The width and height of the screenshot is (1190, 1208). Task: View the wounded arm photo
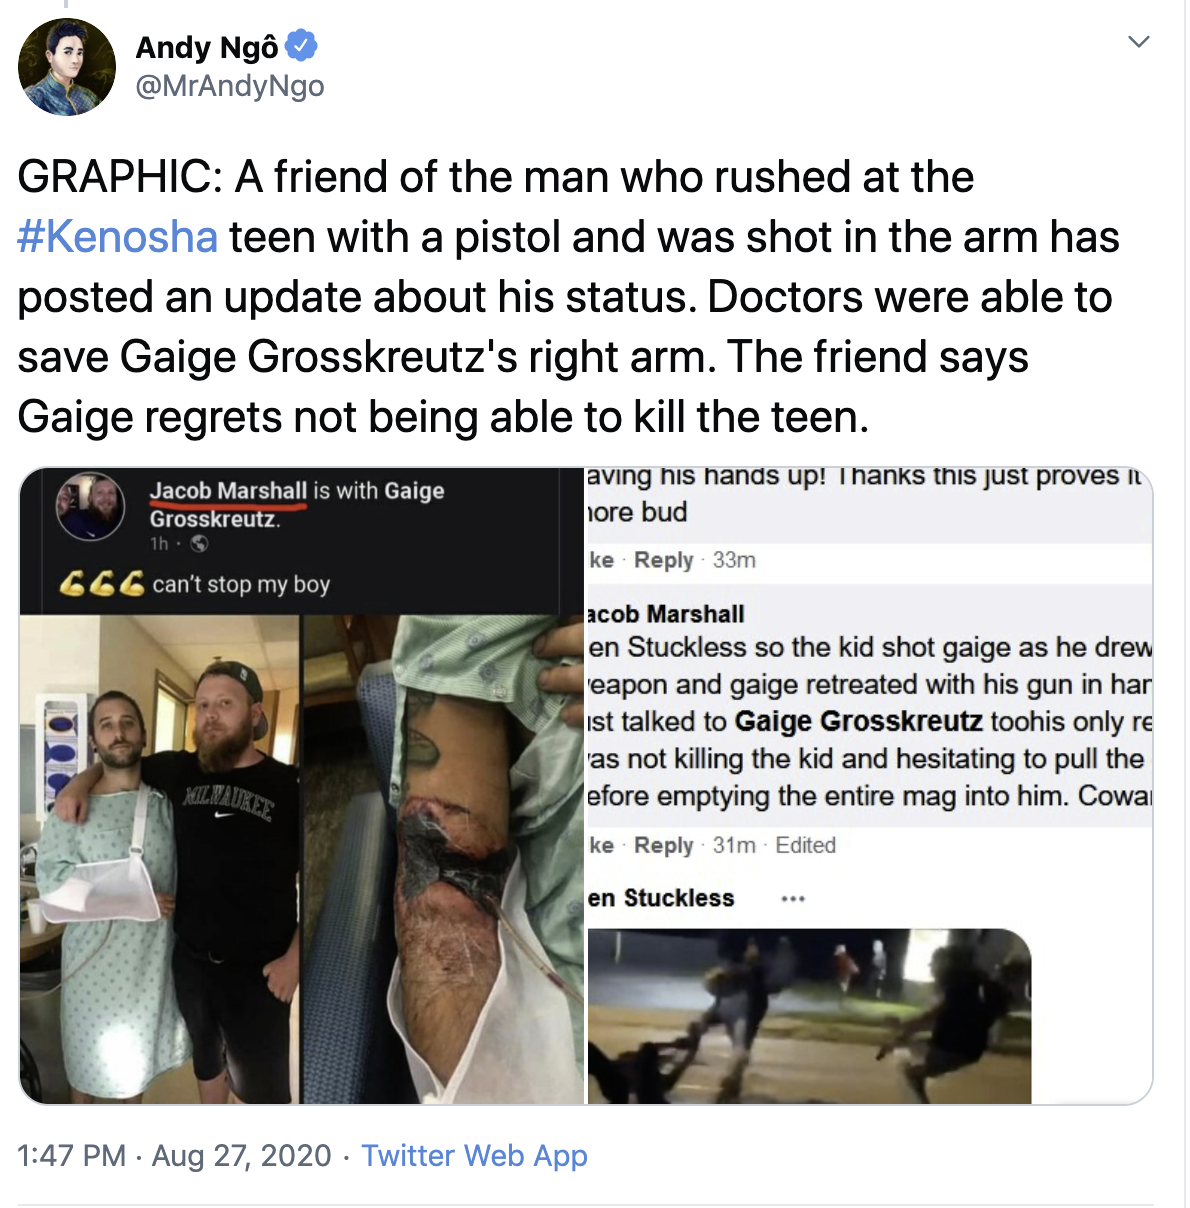443,859
